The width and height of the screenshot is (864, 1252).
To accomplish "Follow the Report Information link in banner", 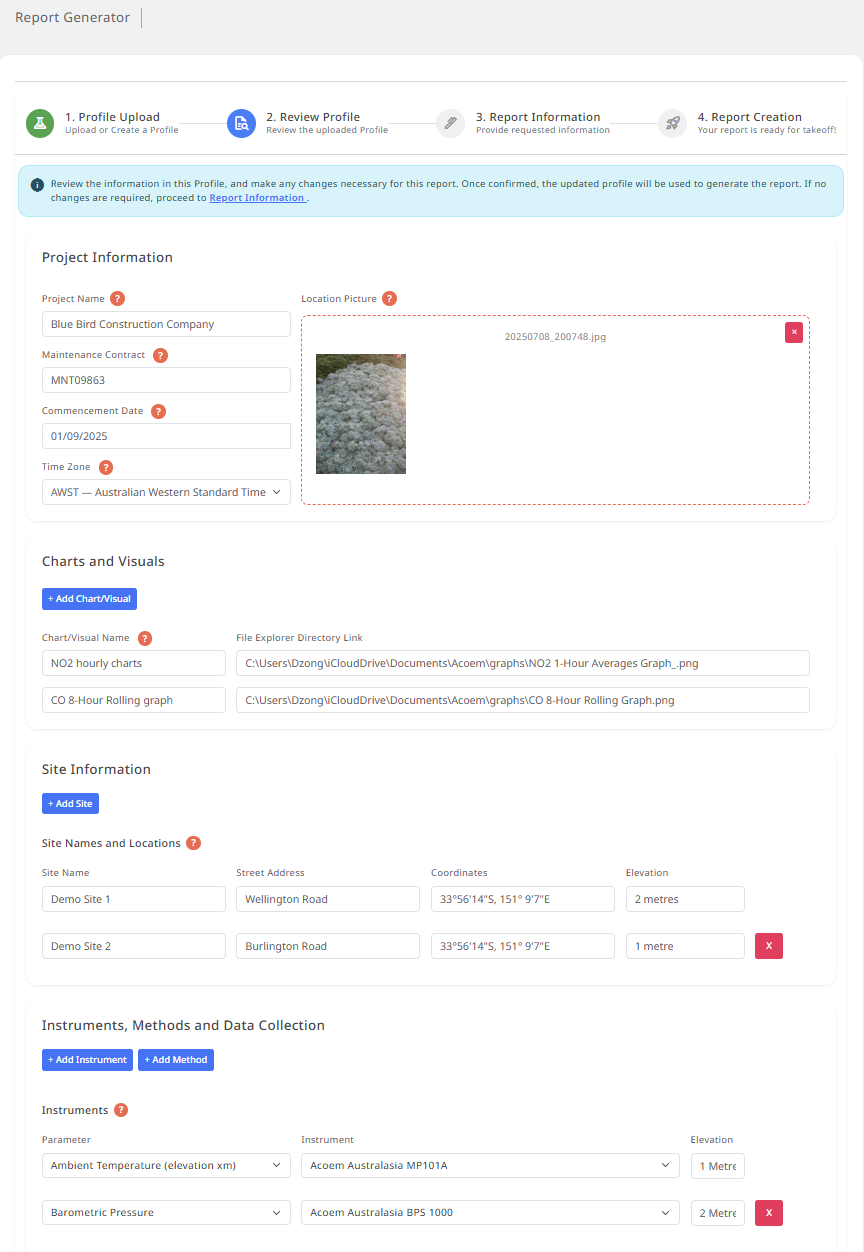I will pos(257,198).
